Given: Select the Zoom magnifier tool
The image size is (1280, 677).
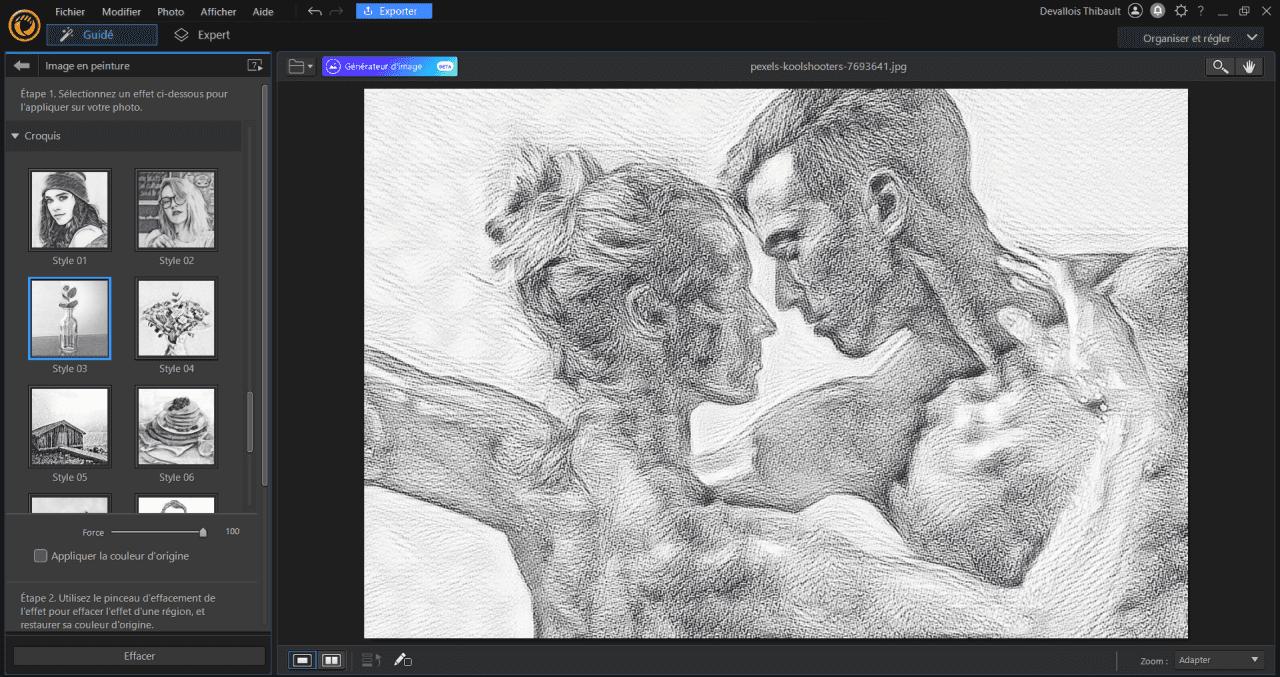Looking at the screenshot, I should [1219, 66].
